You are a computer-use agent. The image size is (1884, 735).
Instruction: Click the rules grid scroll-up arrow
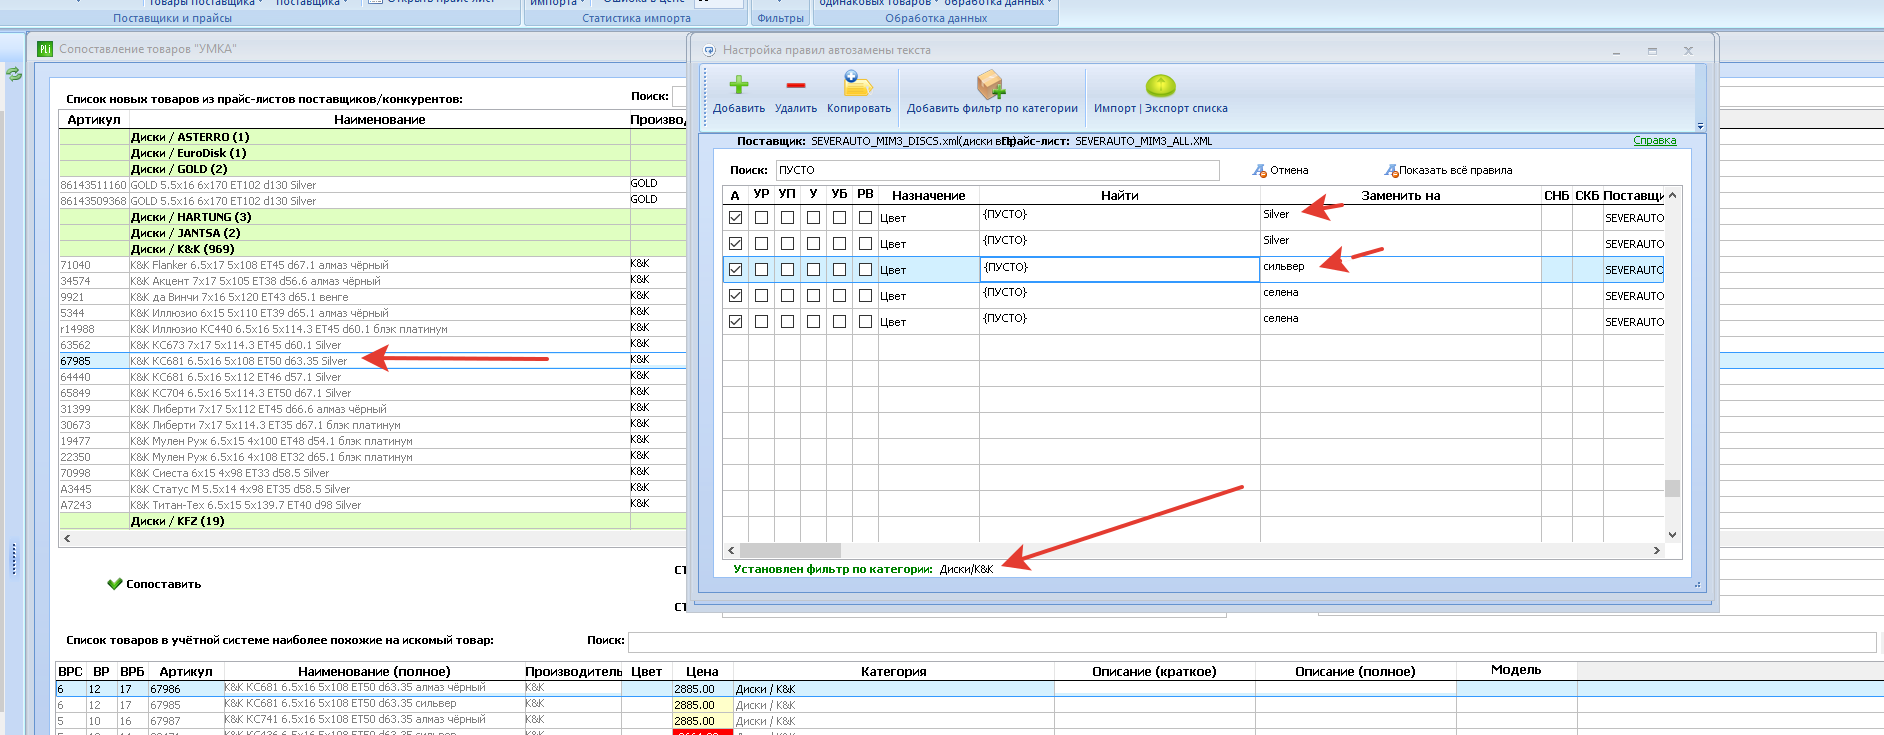(1672, 195)
